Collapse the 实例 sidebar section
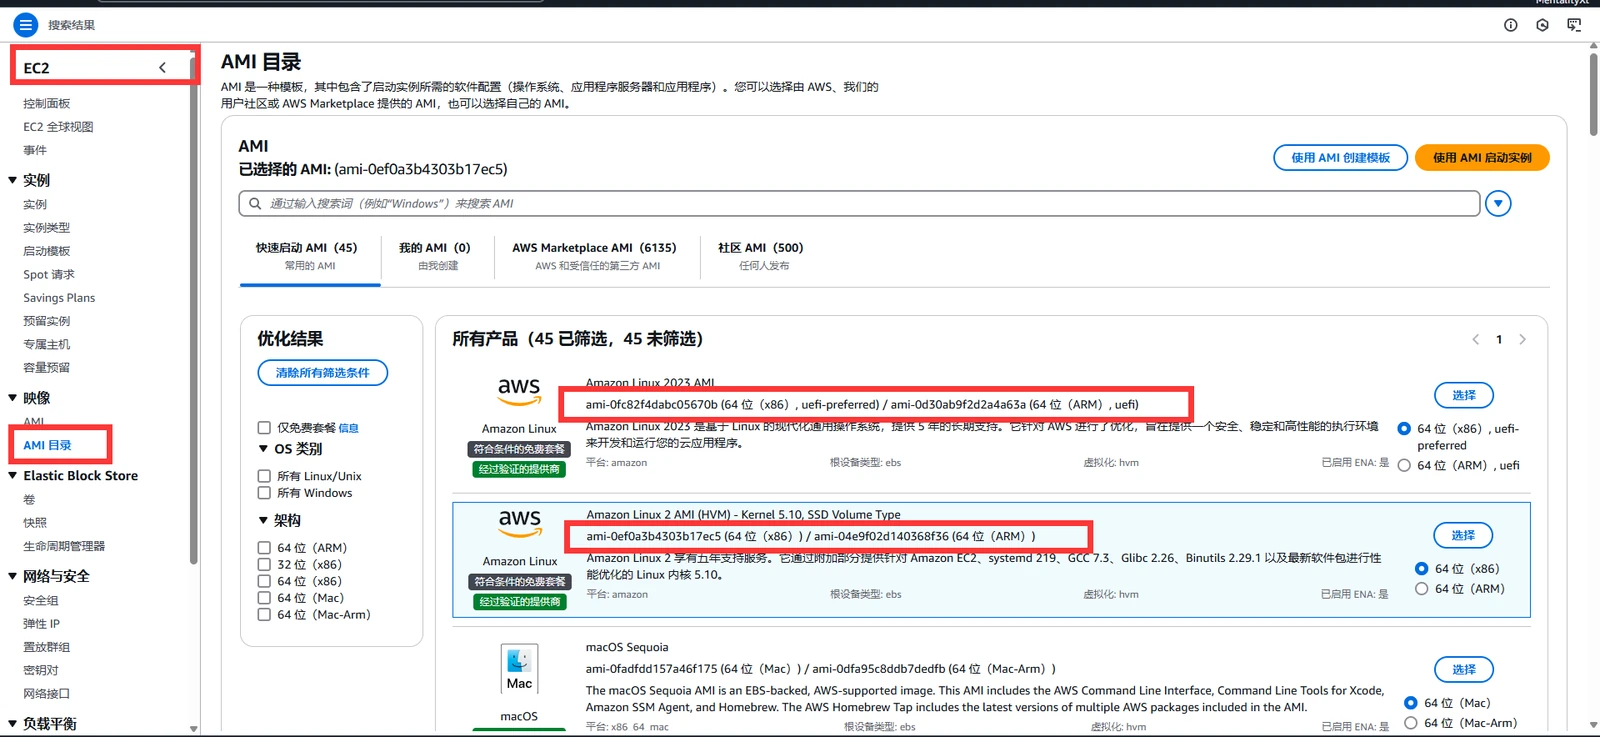Viewport: 1600px width, 737px height. [13, 180]
